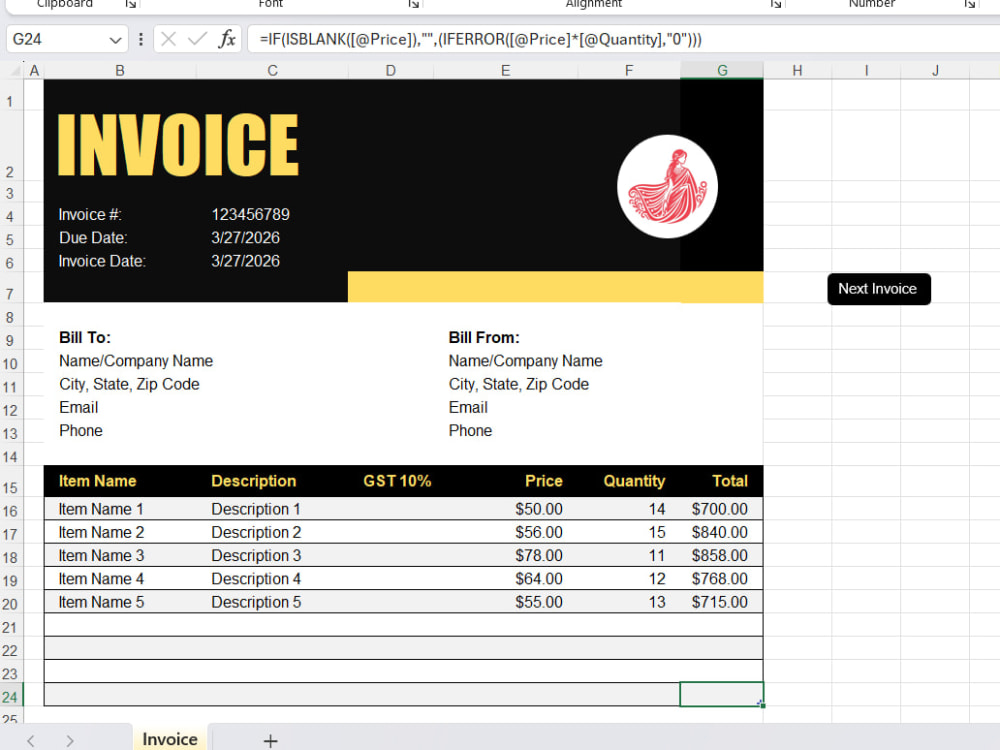Image resolution: width=1000 pixels, height=750 pixels.
Task: Click the quantity 12 cell
Action: coord(657,579)
